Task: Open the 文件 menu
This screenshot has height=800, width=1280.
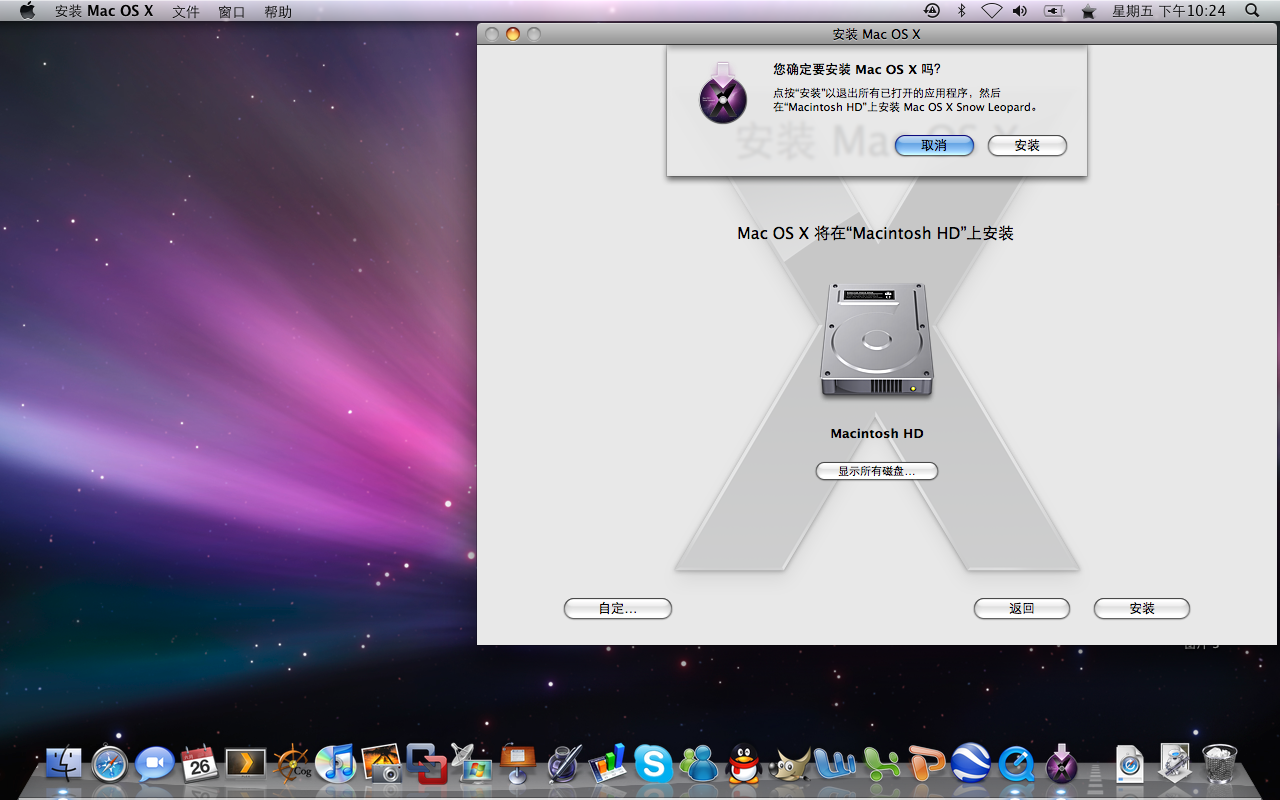Action: pyautogui.click(x=186, y=11)
